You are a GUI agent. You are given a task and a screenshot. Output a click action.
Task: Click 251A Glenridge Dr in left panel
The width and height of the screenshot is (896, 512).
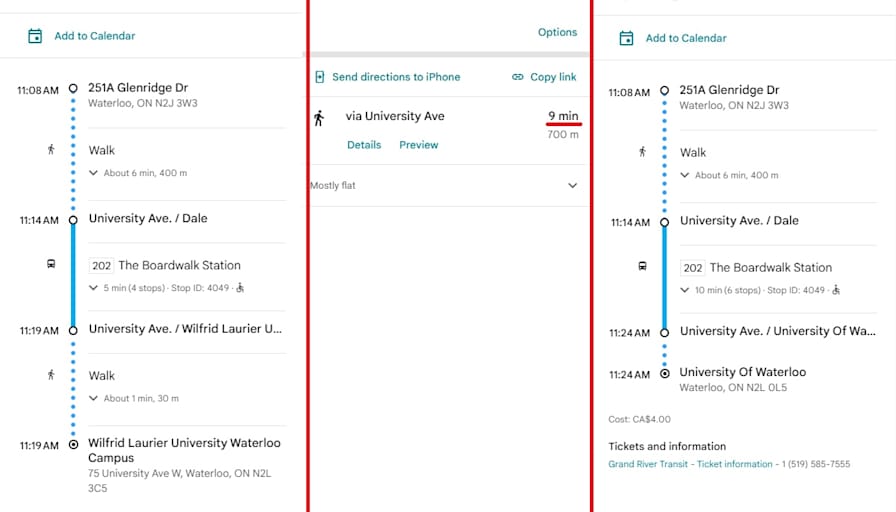[x=138, y=87]
